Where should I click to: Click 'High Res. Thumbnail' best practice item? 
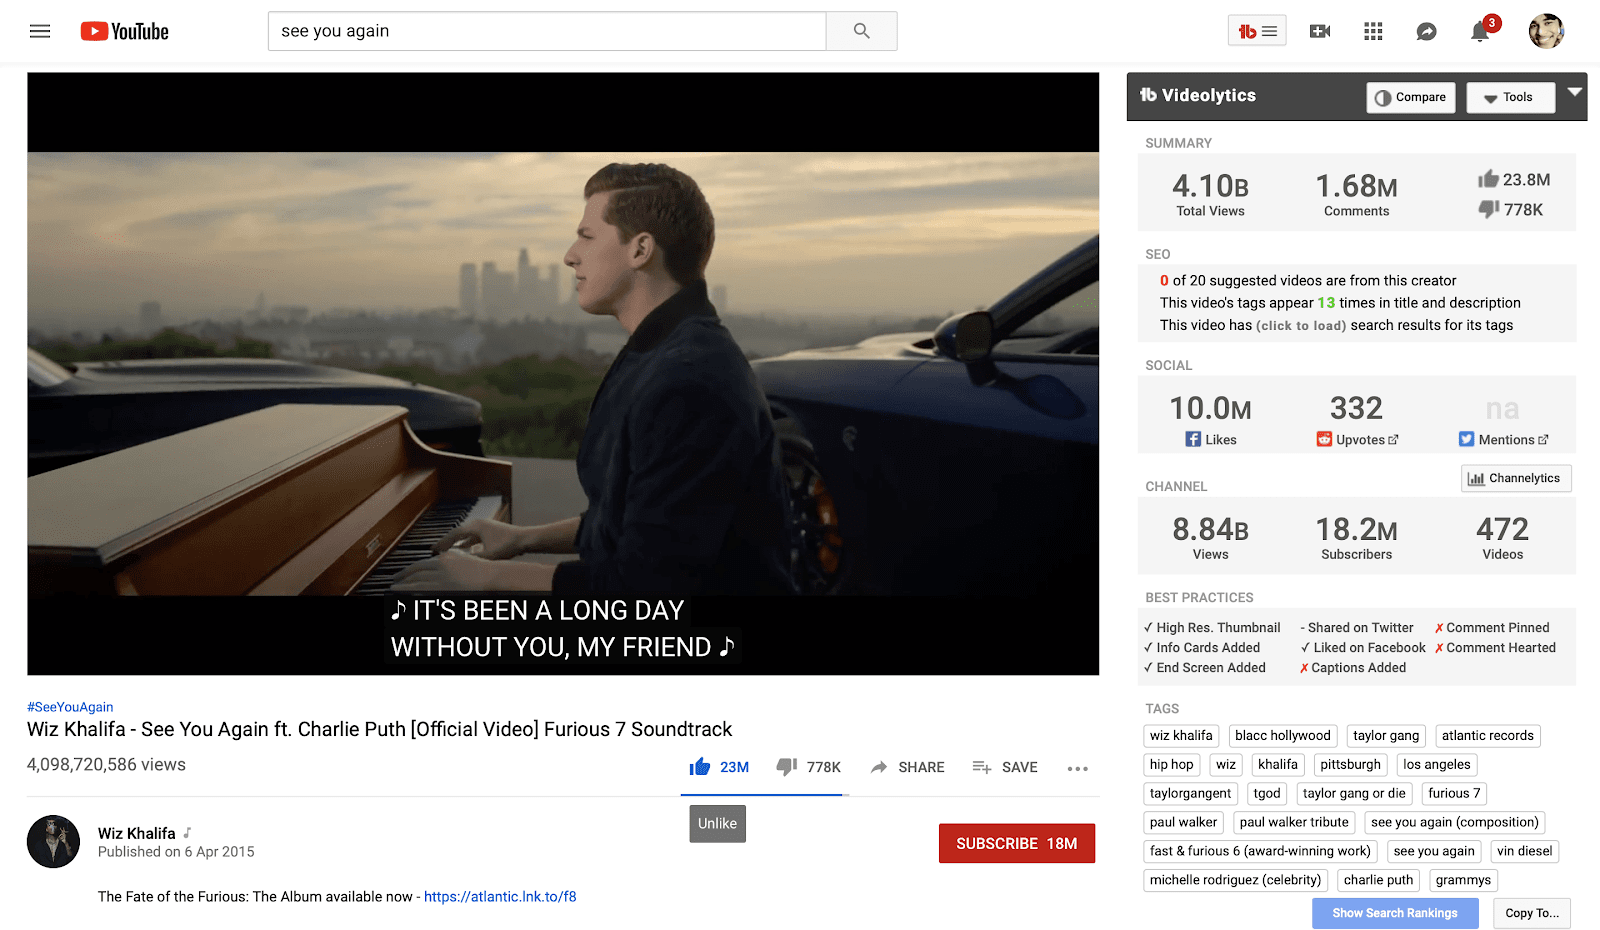tap(1212, 628)
